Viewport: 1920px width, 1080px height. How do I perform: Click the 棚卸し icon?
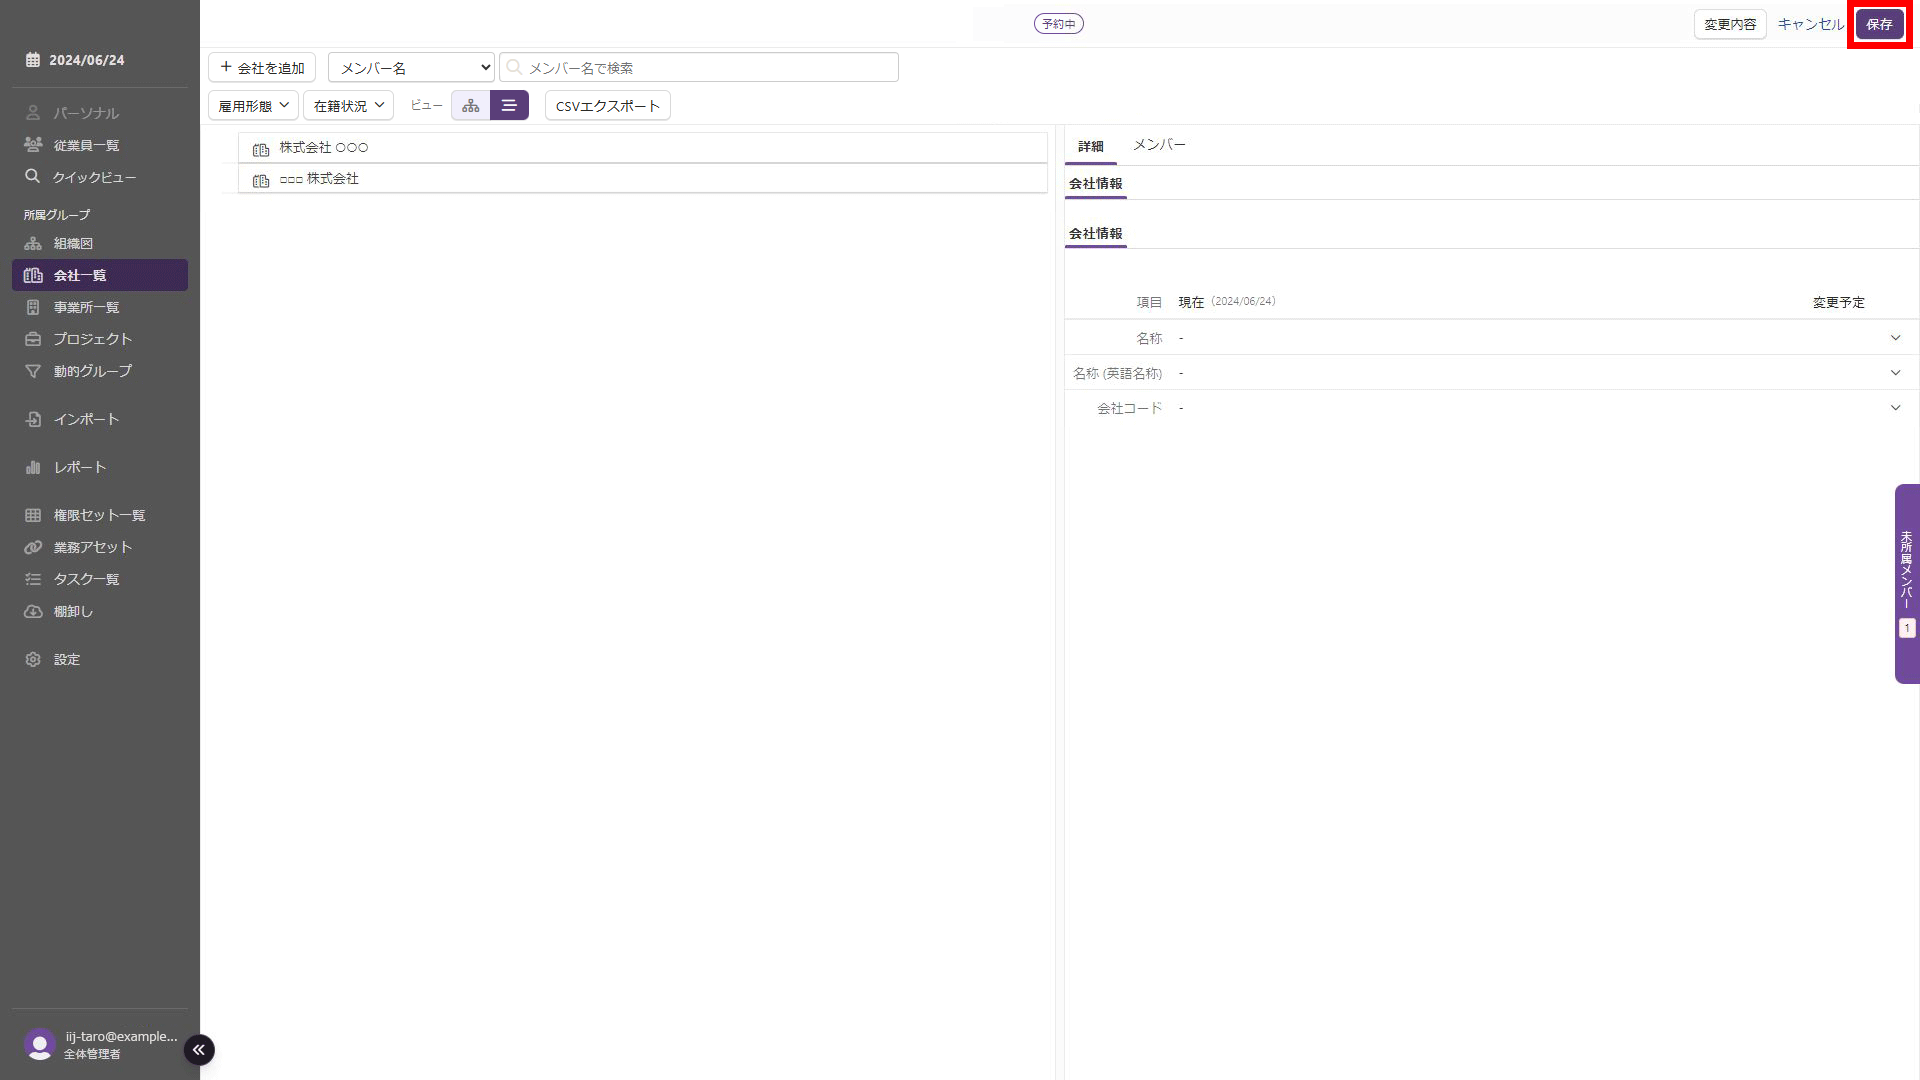(x=33, y=611)
